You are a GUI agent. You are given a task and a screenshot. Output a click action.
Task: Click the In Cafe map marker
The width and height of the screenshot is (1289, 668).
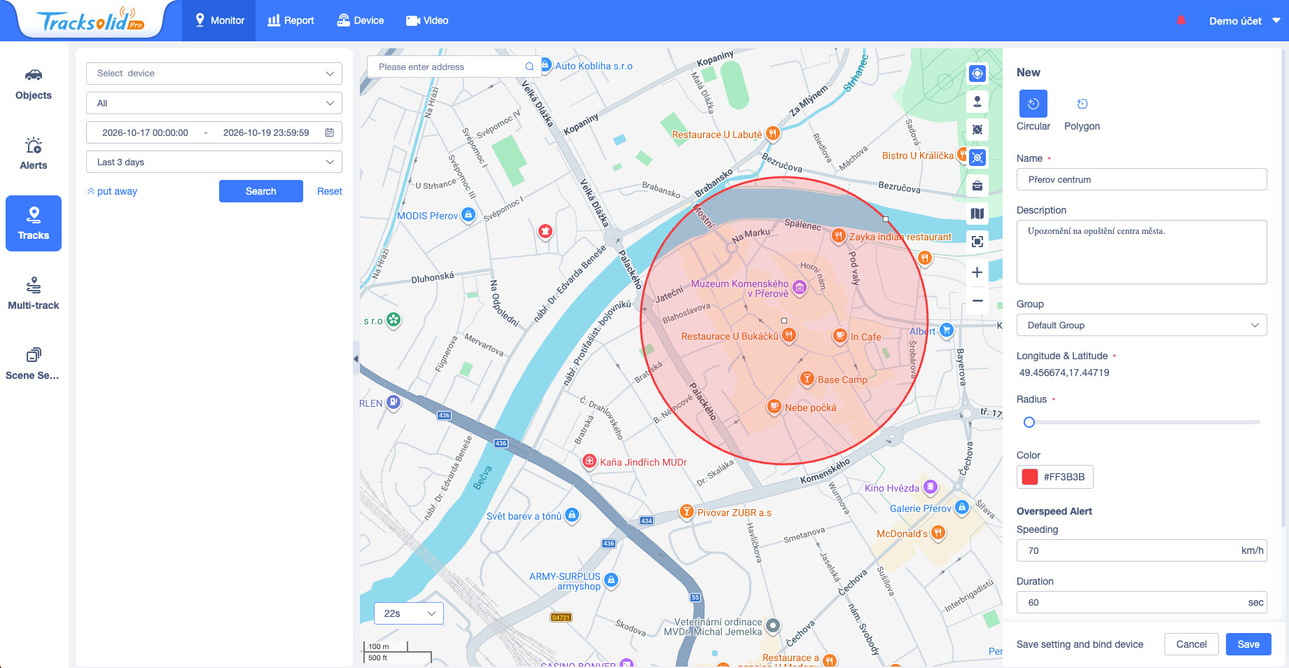(x=840, y=336)
